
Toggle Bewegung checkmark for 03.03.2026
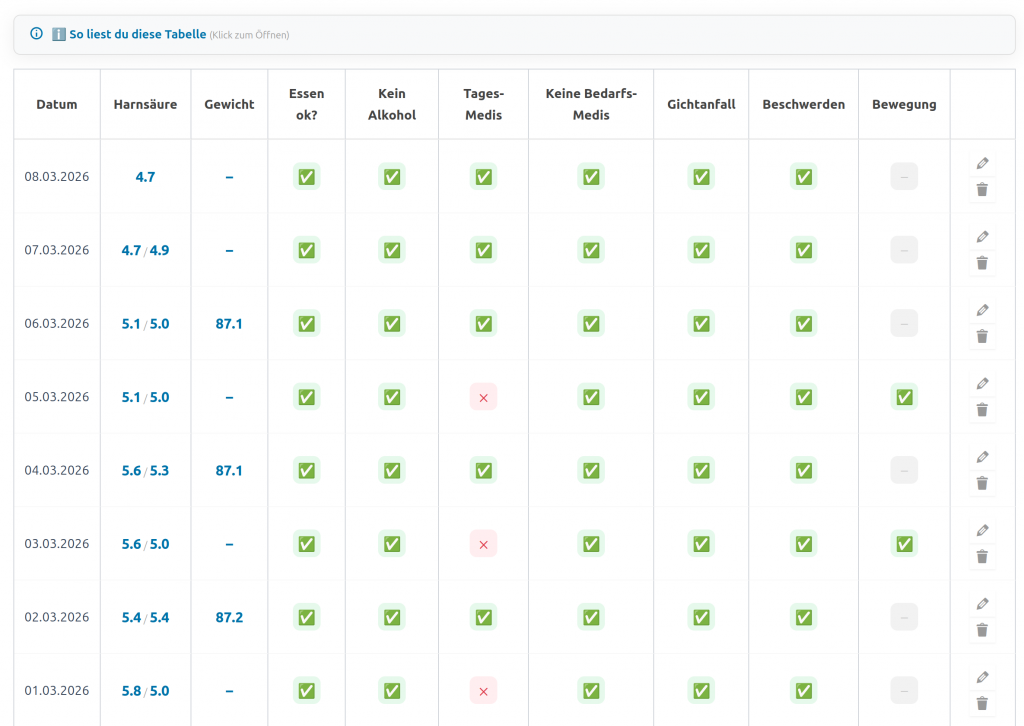point(904,544)
